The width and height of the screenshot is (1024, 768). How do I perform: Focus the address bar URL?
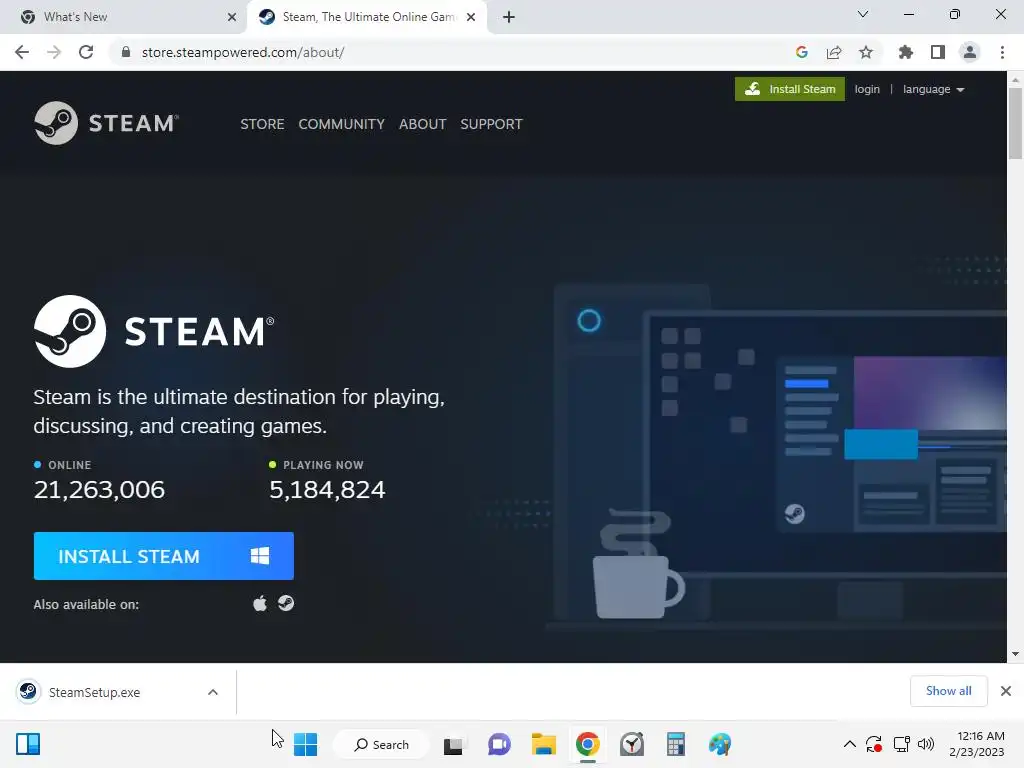(243, 52)
